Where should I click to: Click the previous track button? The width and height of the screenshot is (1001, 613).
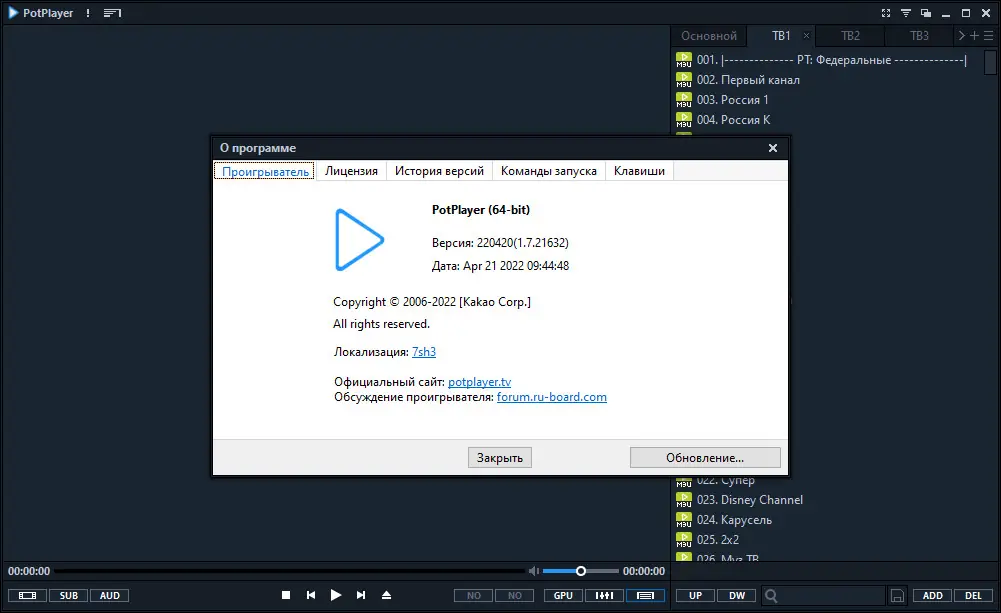click(x=311, y=595)
